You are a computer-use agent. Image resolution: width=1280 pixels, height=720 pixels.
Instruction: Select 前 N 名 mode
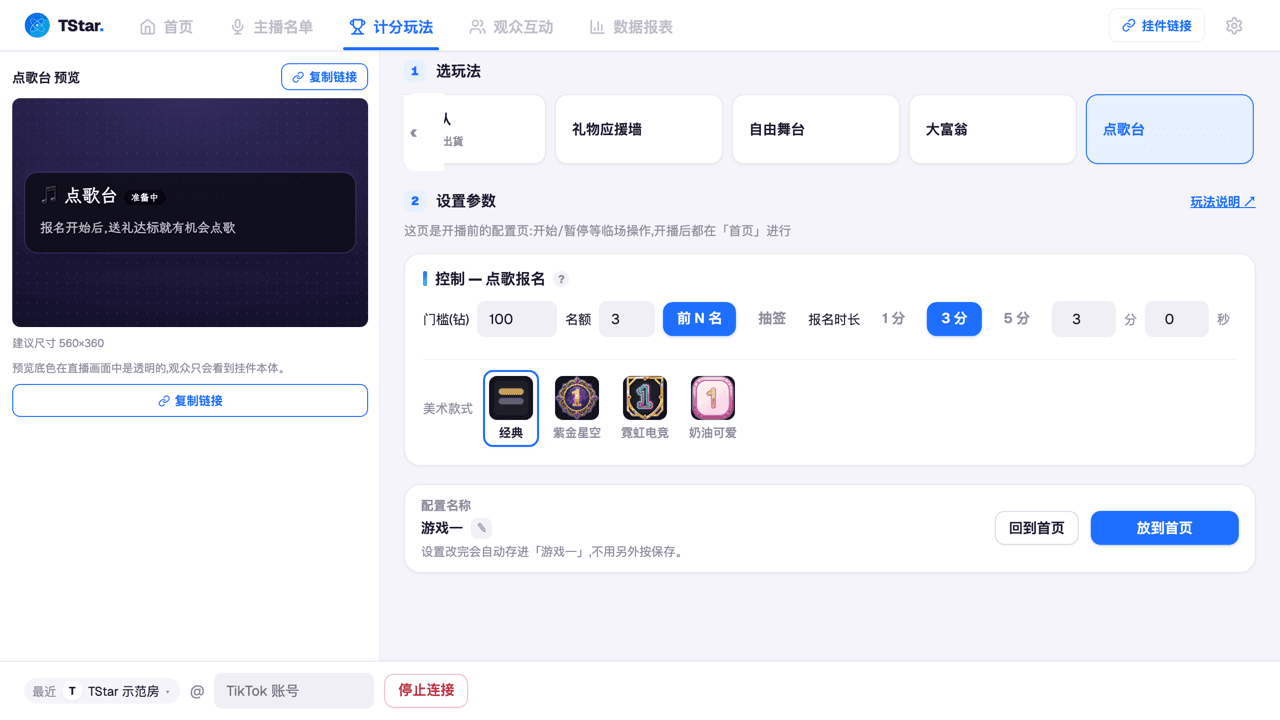coord(700,319)
